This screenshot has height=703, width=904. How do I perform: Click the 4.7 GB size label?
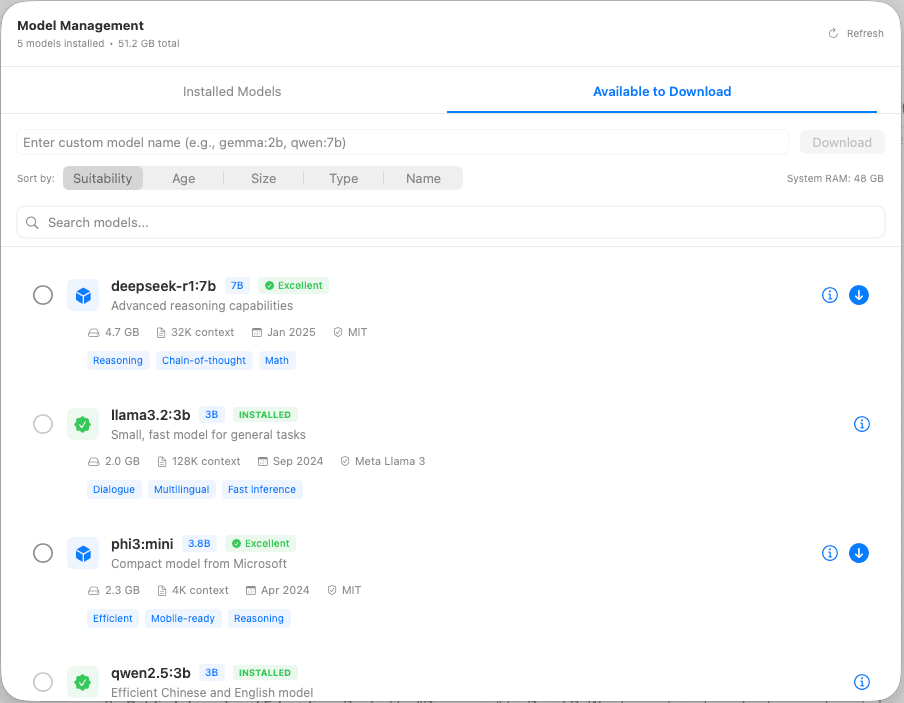114,332
